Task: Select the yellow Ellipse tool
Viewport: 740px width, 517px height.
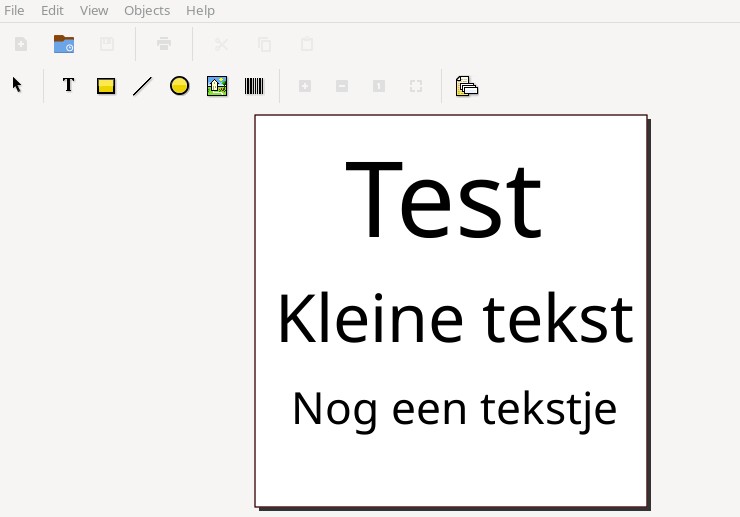Action: (x=179, y=86)
